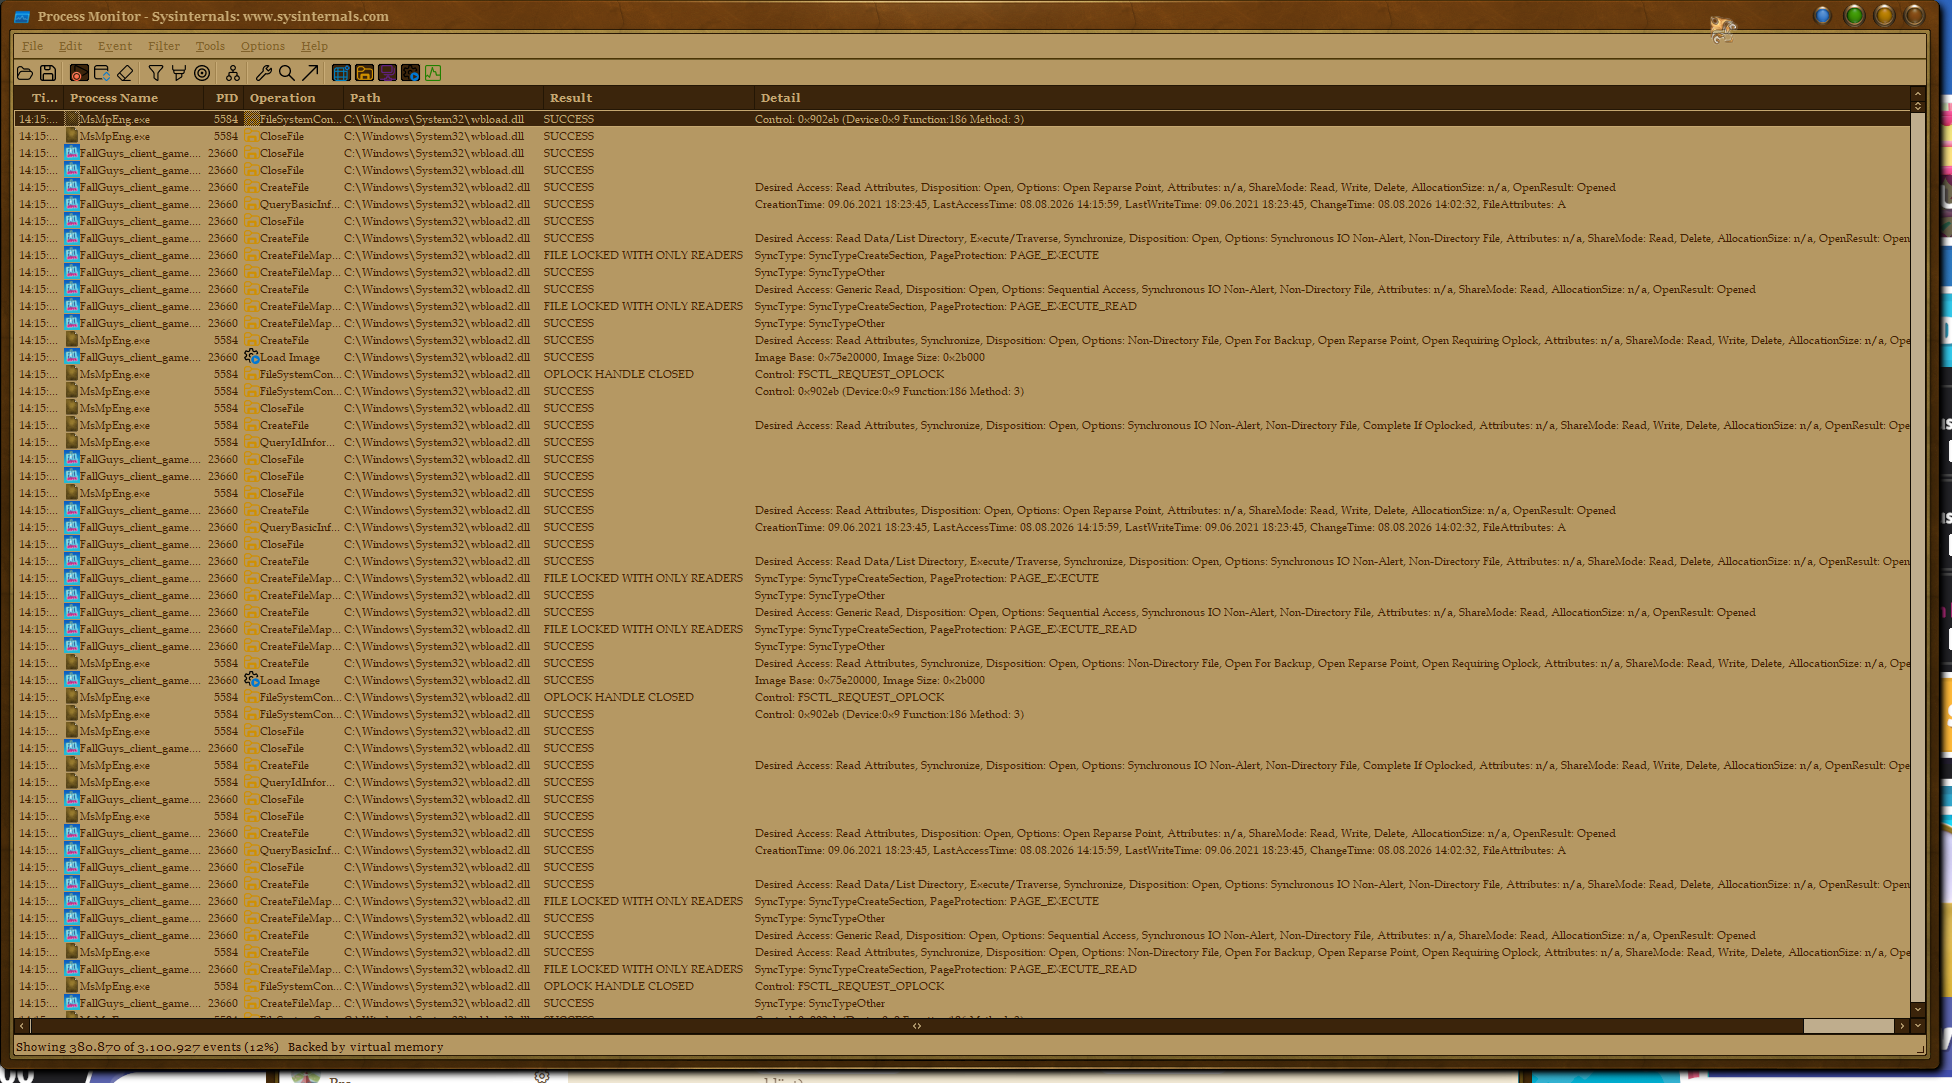Open the Edit menu

click(x=70, y=46)
